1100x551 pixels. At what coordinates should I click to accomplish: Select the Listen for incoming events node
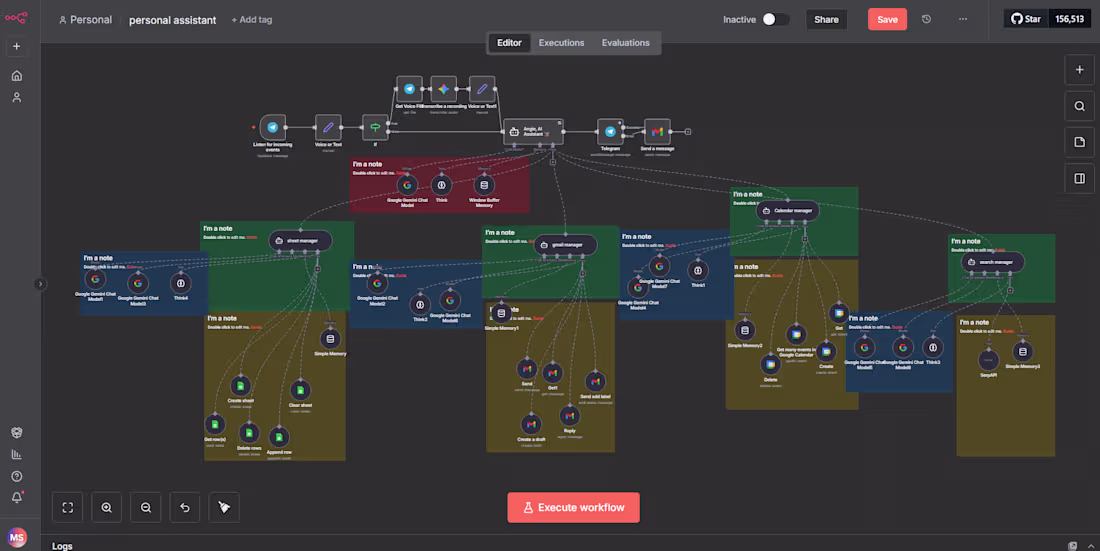pos(272,128)
